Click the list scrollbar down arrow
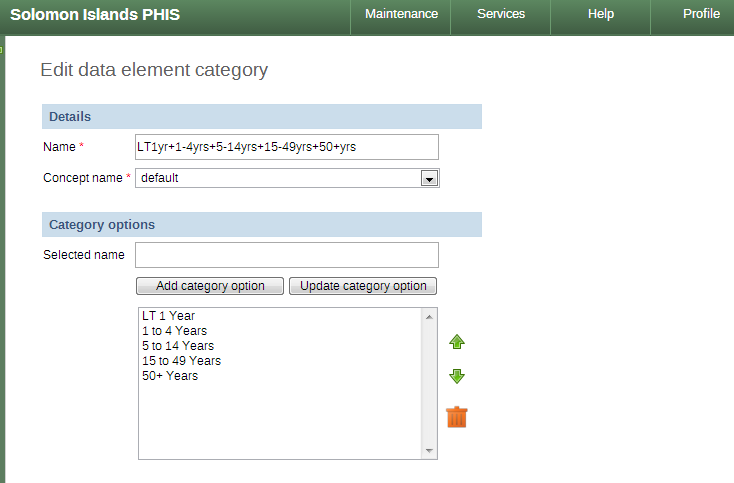Viewport: 734px width, 483px height. click(x=430, y=452)
